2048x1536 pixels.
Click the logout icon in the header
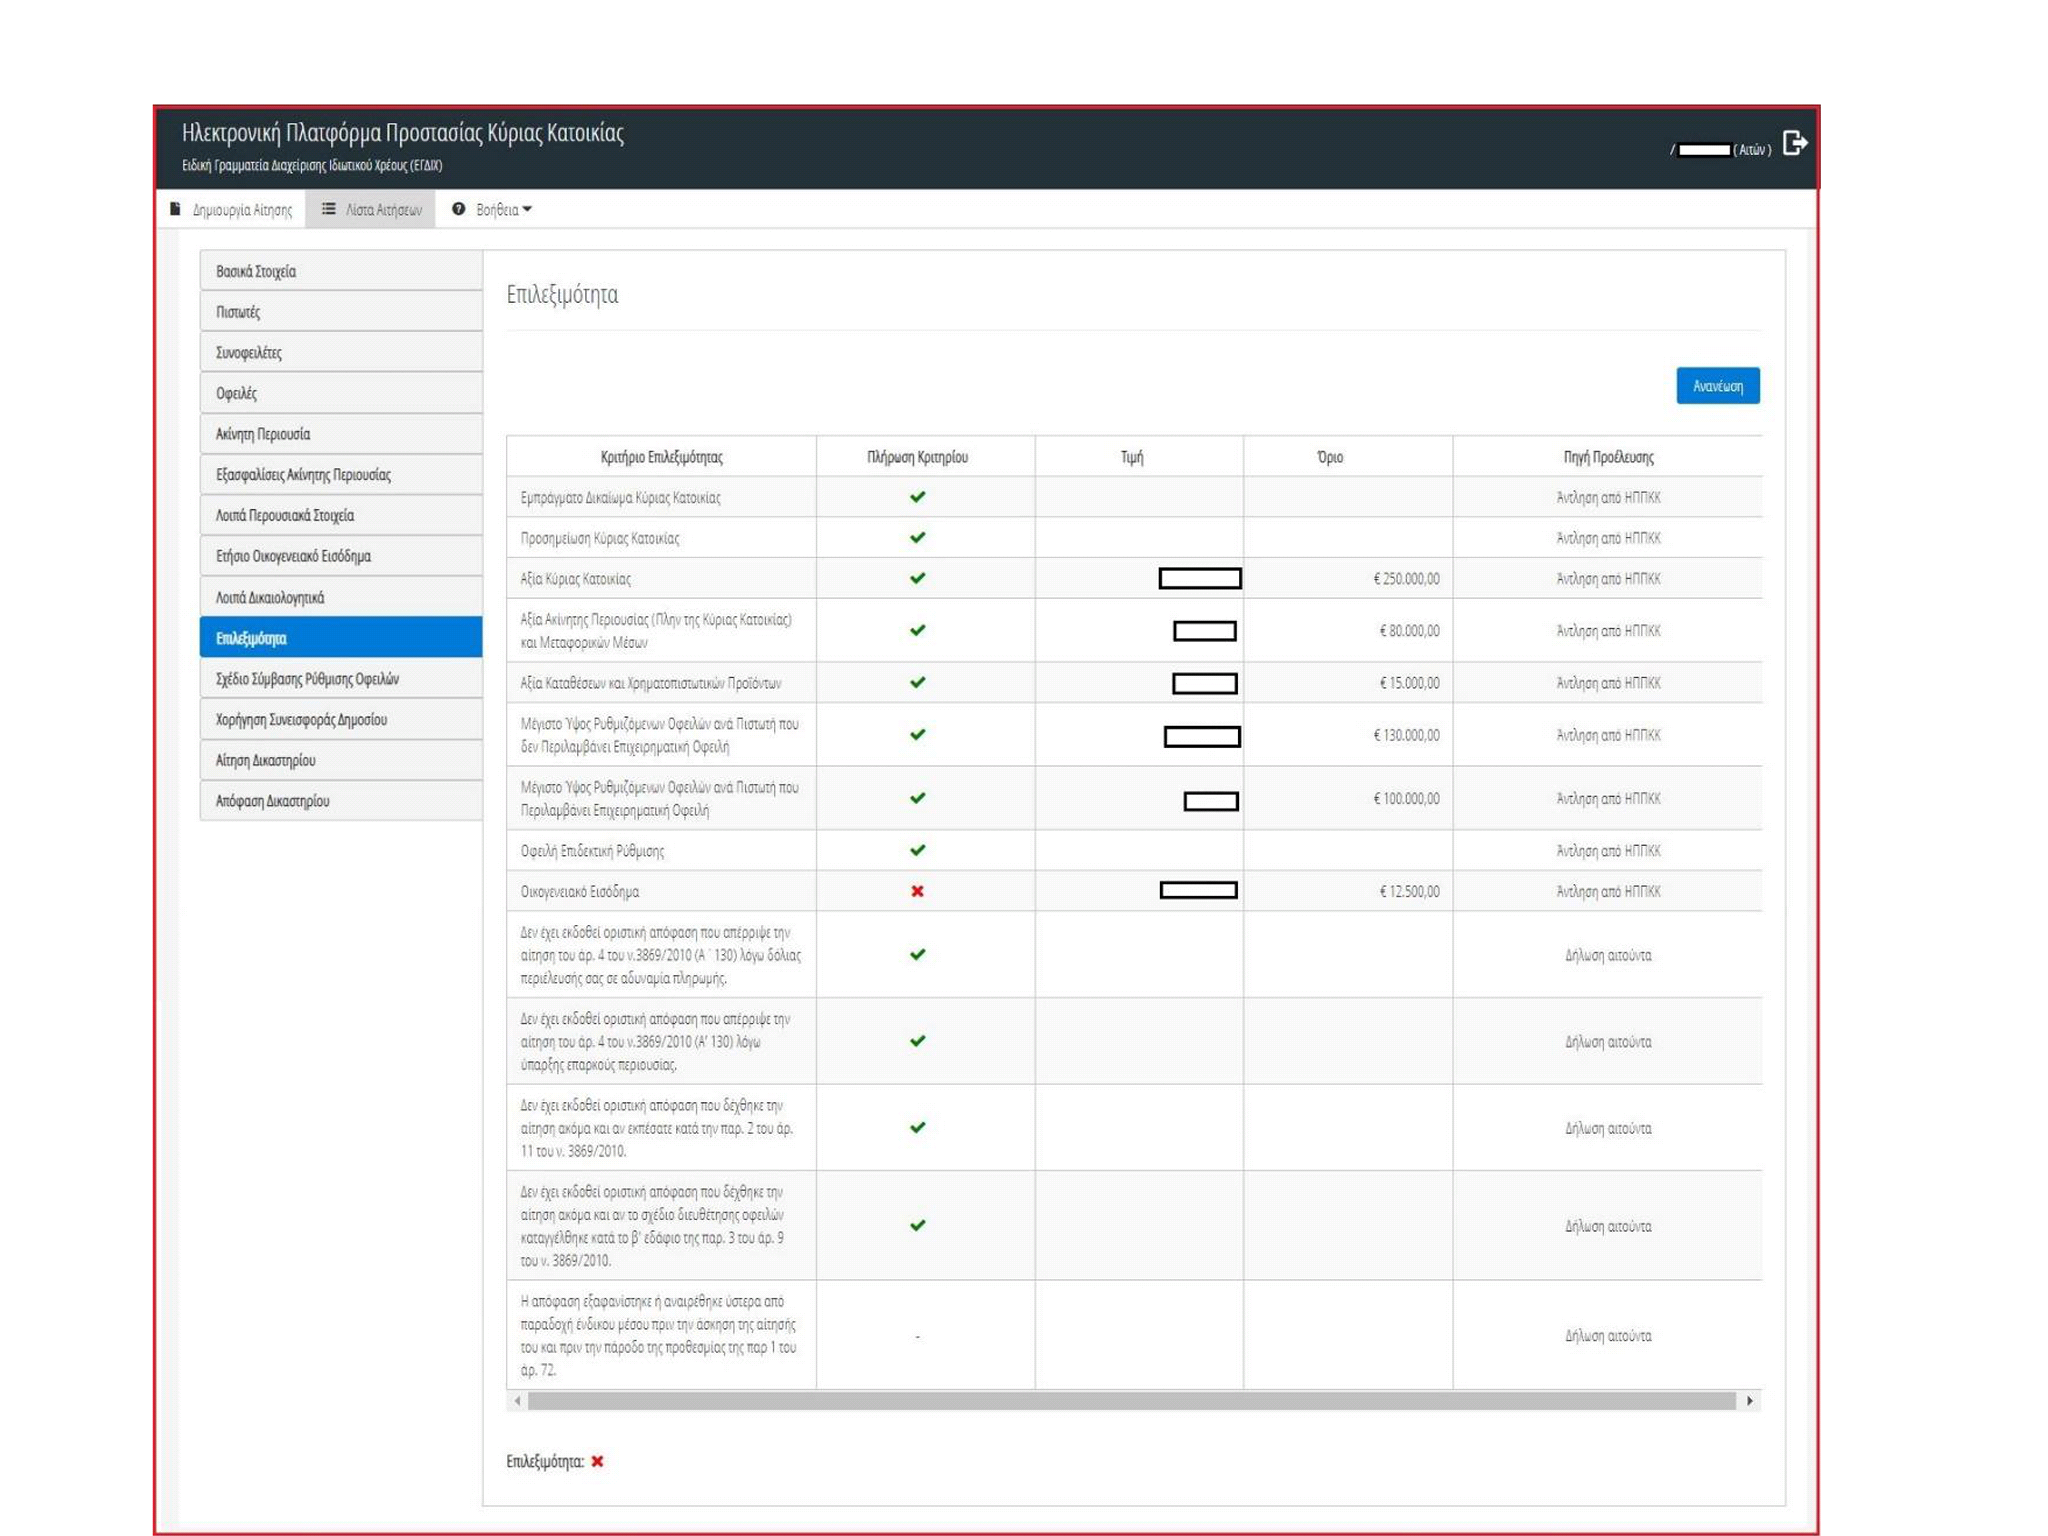pos(1795,144)
